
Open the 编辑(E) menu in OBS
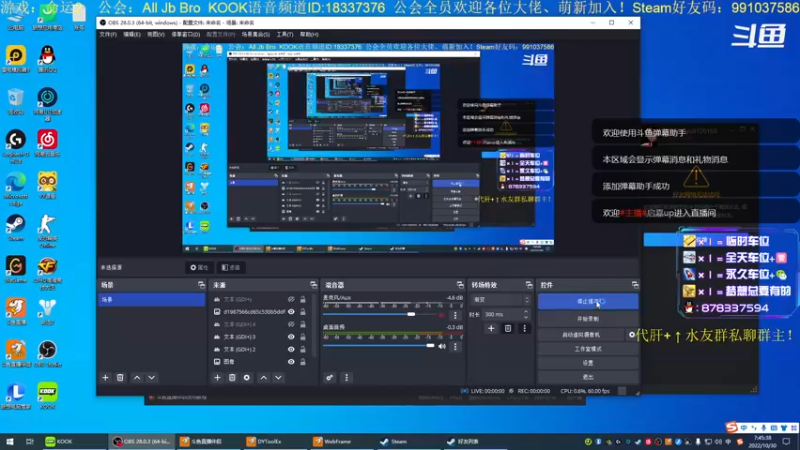[x=132, y=34]
